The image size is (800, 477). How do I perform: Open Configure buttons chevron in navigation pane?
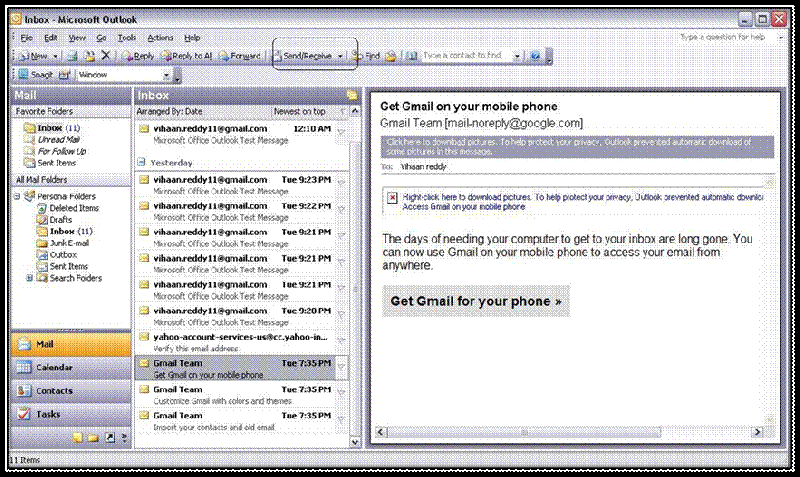click(124, 437)
